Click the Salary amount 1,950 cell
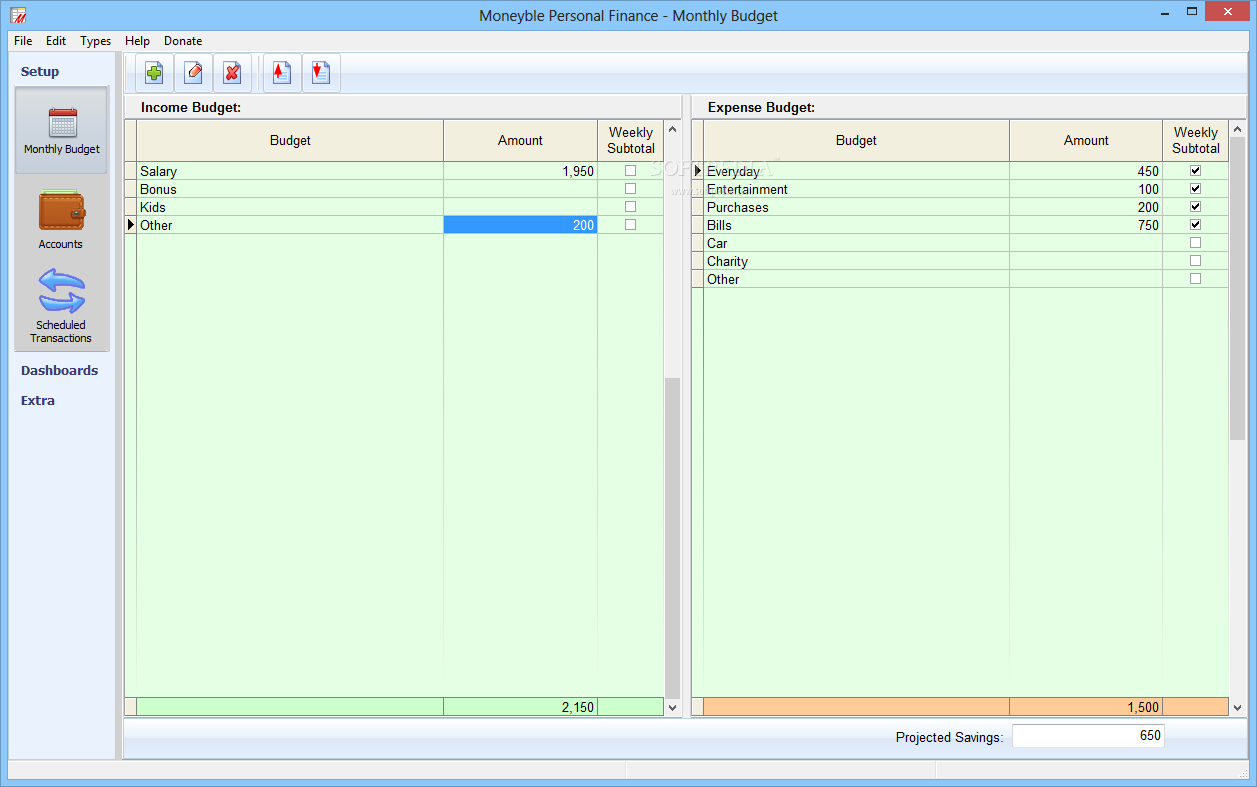Viewport: 1257px width, 787px height. click(x=520, y=171)
